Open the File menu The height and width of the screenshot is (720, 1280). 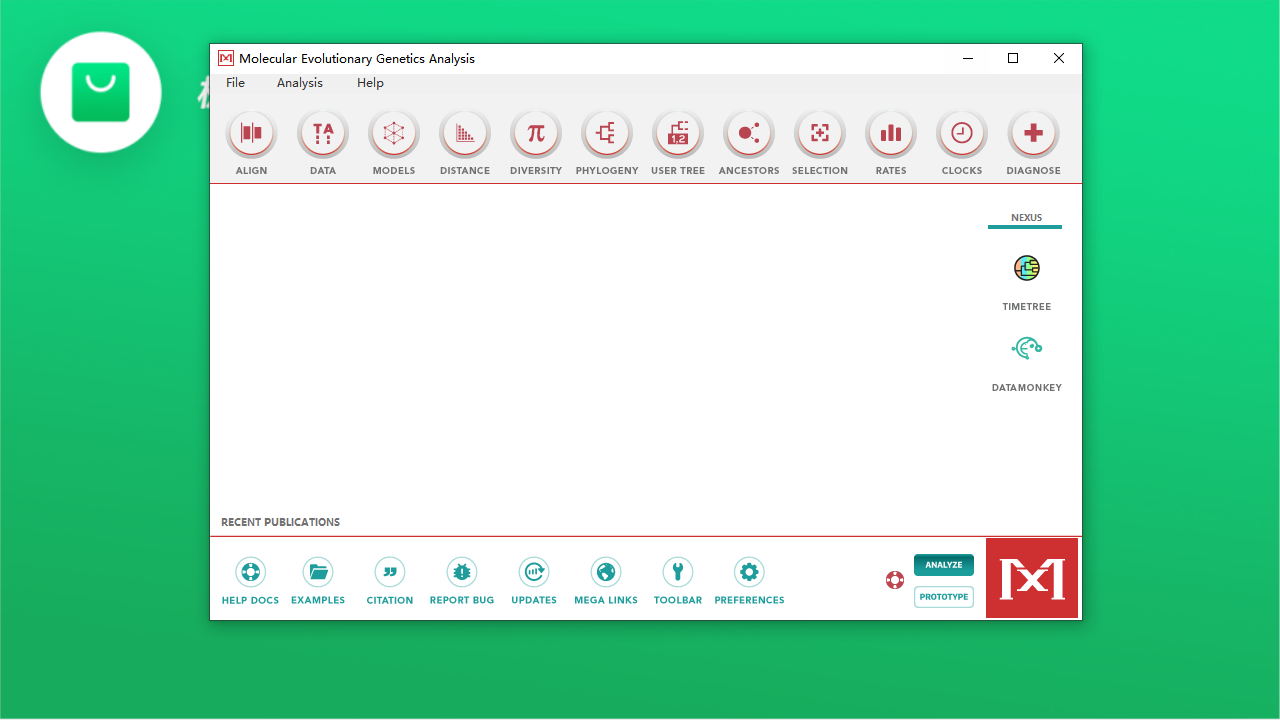[x=235, y=83]
